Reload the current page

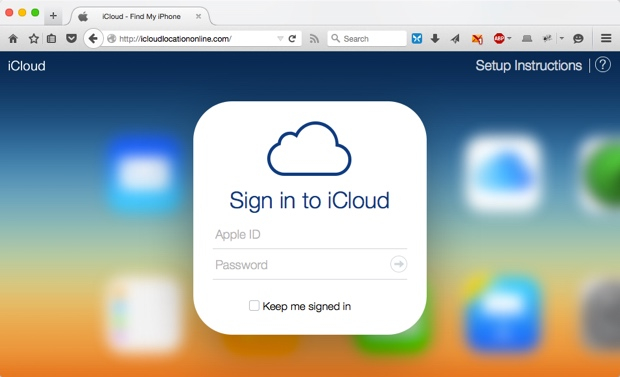(x=292, y=39)
